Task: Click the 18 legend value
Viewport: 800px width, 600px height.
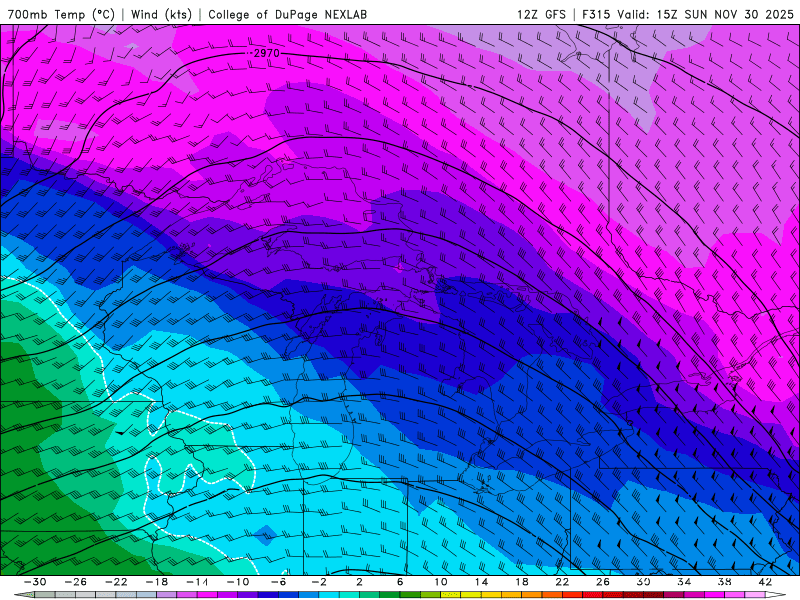Action: [x=521, y=582]
